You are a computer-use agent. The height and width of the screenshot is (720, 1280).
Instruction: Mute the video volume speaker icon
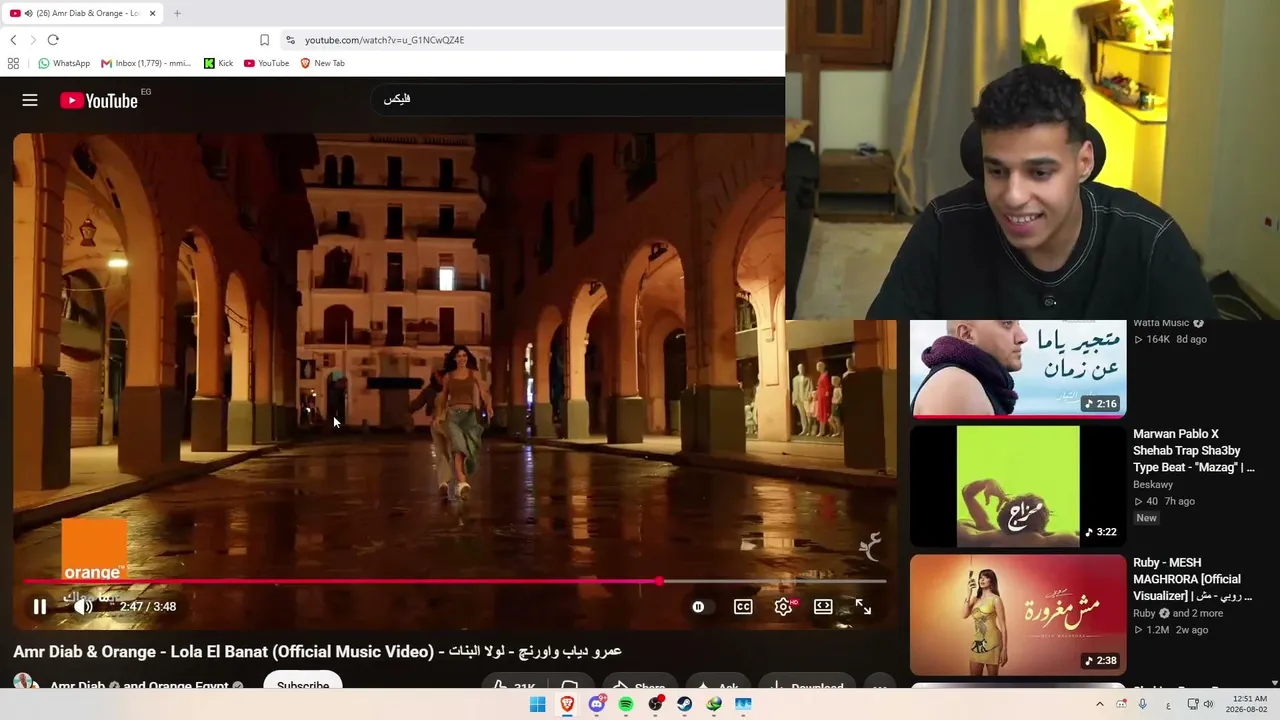pyautogui.click(x=83, y=607)
